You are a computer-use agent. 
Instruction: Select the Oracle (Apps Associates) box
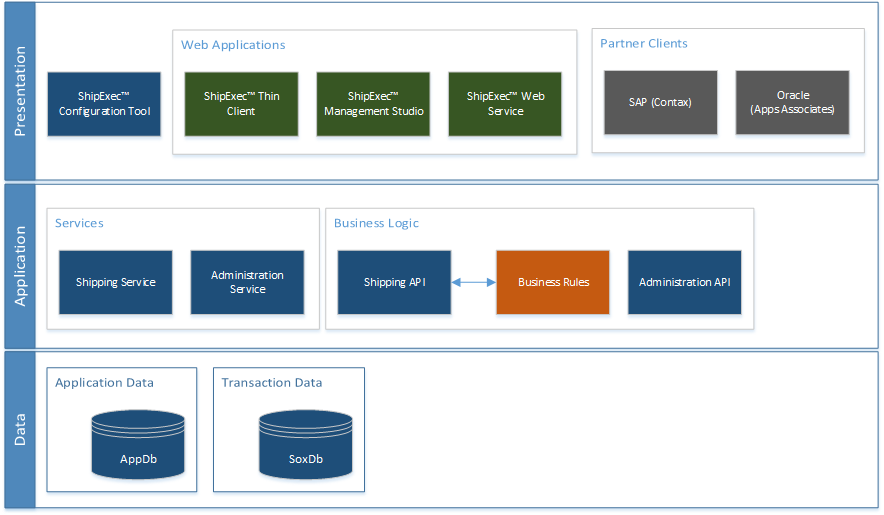point(792,102)
